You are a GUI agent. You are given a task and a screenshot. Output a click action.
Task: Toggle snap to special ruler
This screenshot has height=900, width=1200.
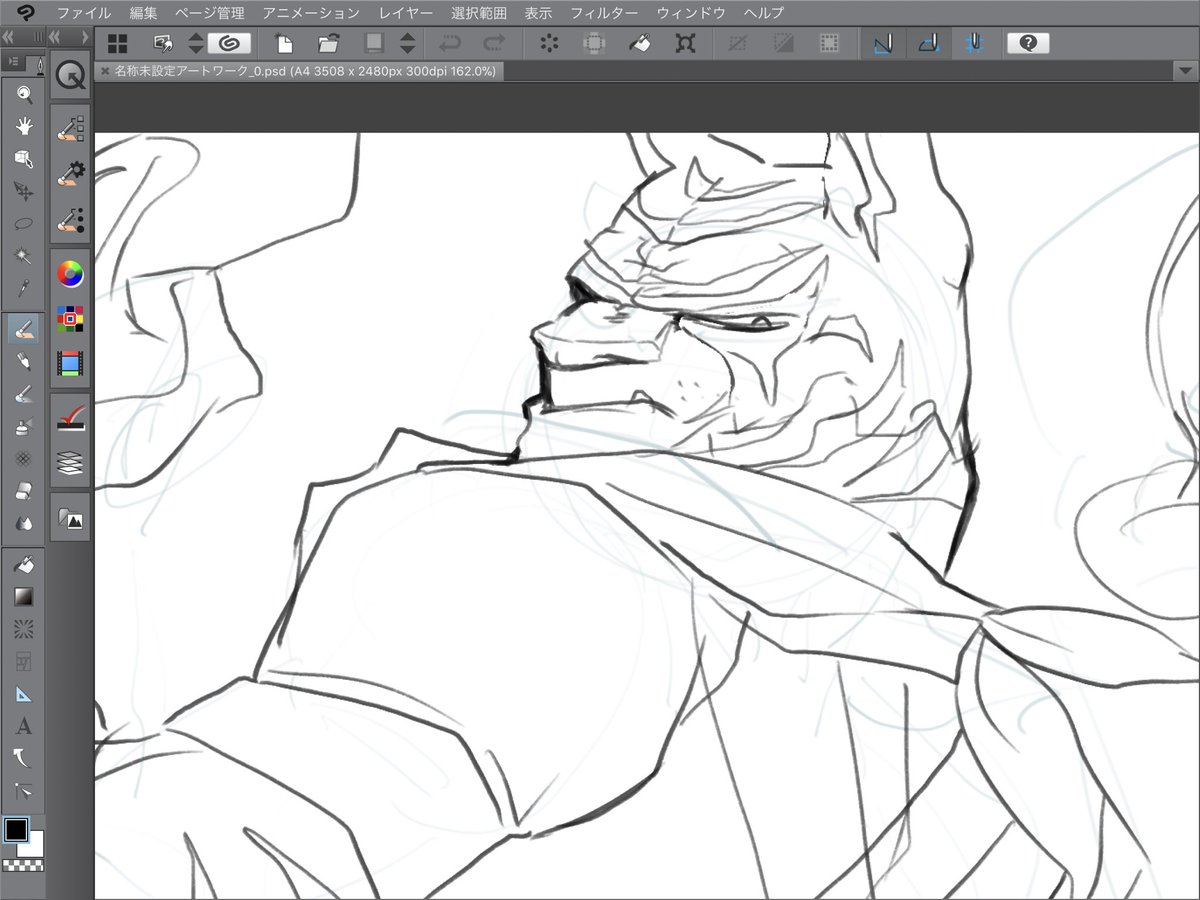[928, 43]
